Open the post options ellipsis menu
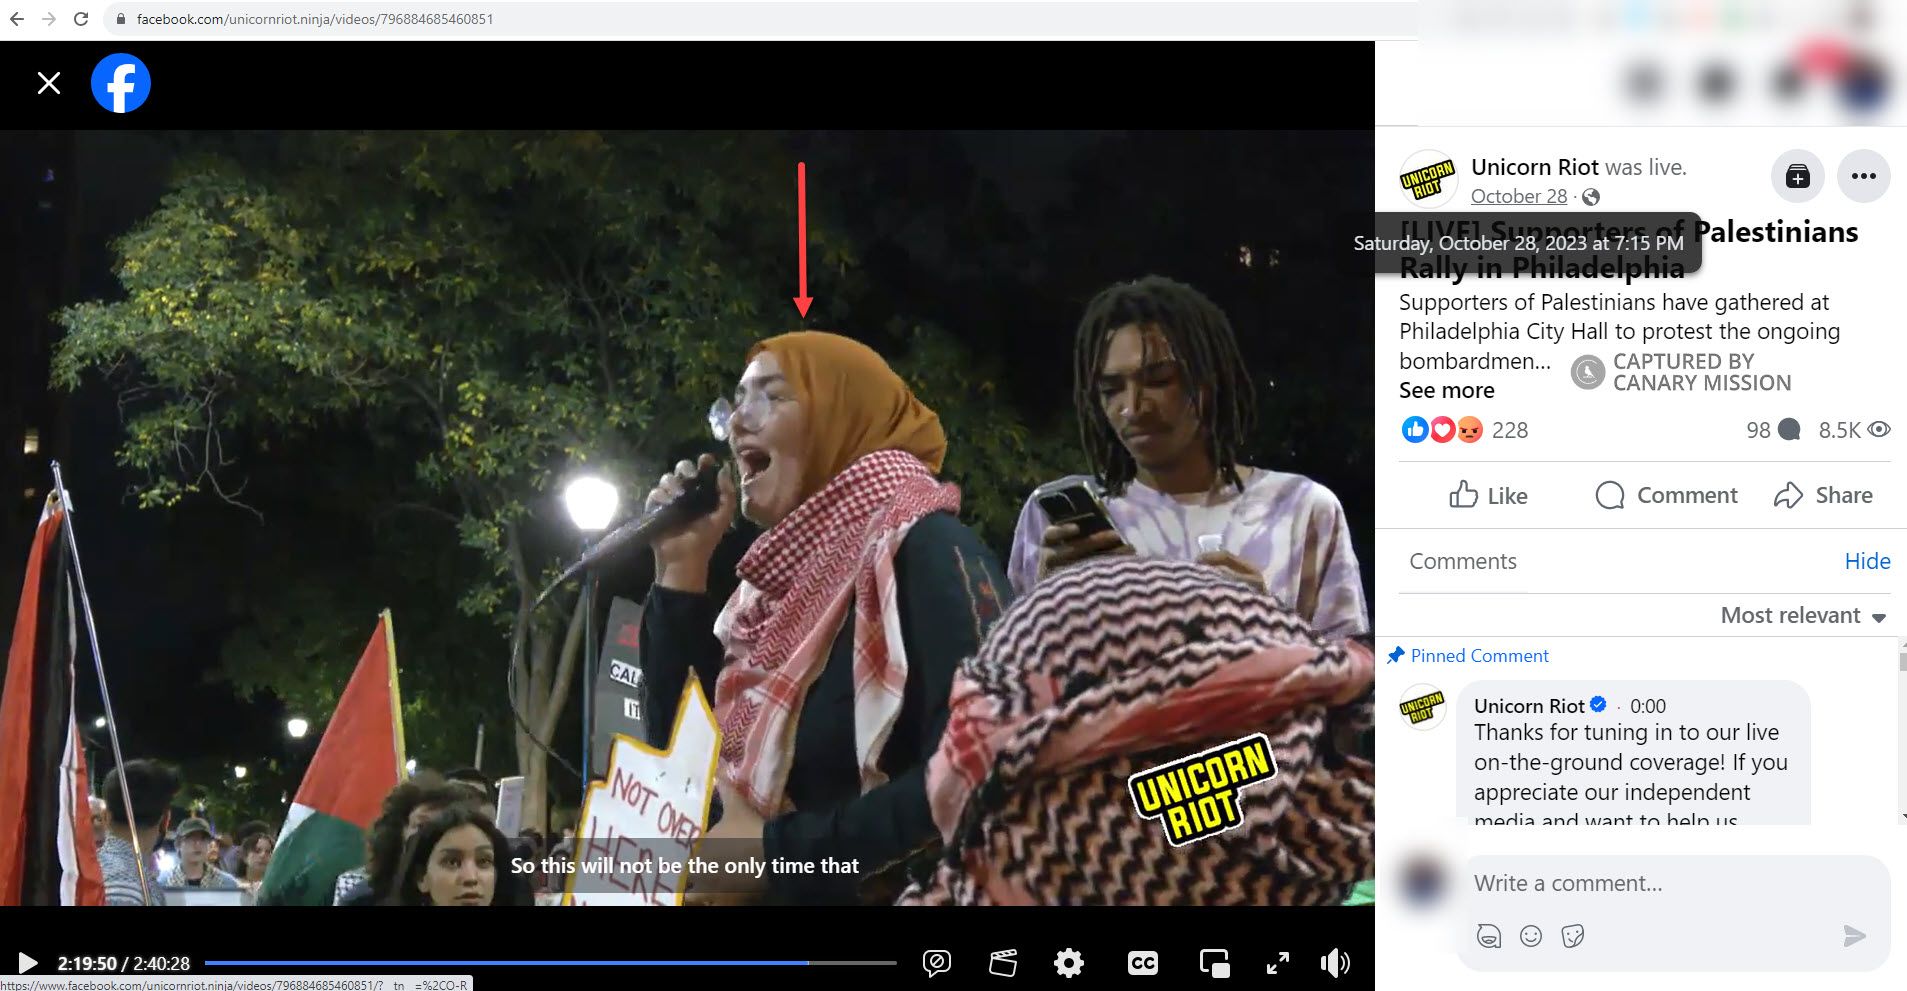 click(x=1862, y=176)
